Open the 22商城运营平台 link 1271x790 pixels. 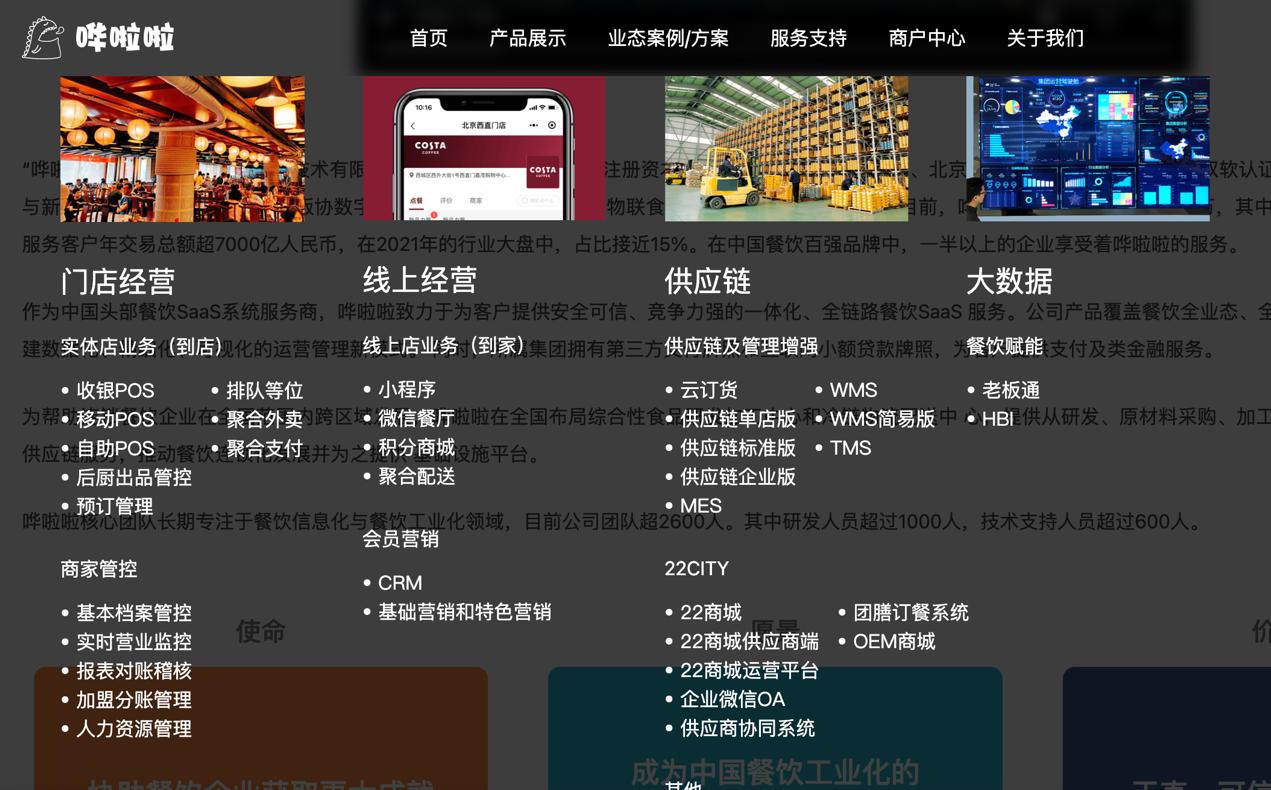(750, 670)
